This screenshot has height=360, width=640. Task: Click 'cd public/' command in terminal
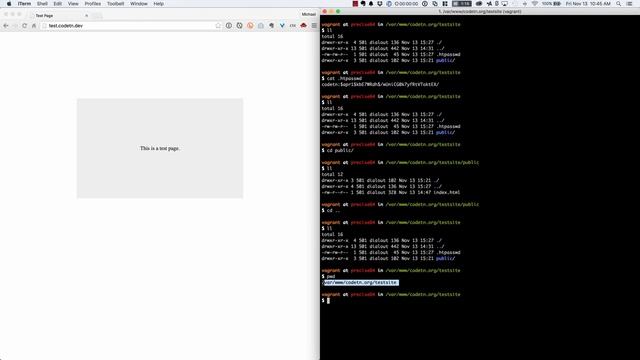(x=340, y=150)
